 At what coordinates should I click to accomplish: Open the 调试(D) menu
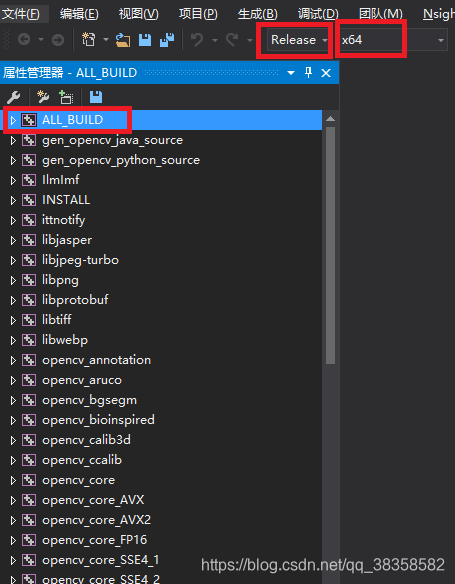point(318,14)
